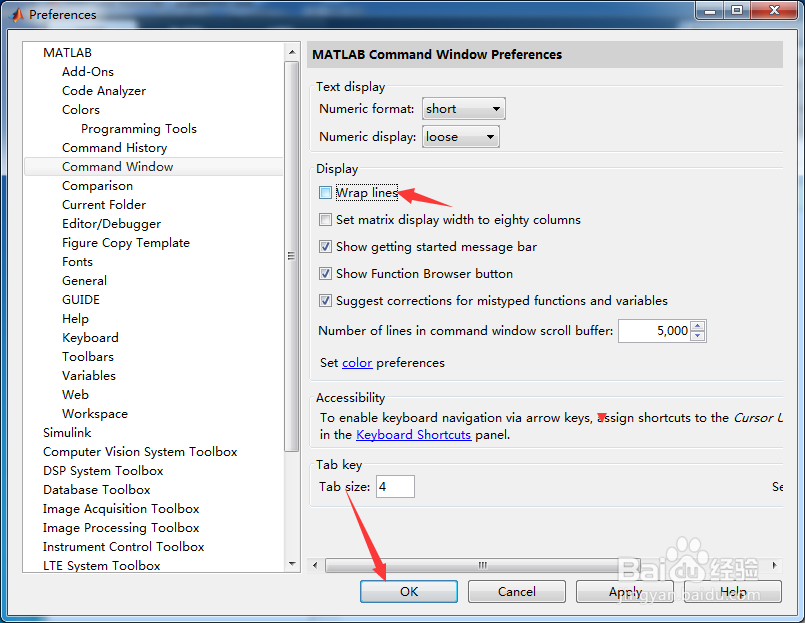This screenshot has height=623, width=805.
Task: Open Programming Tools under Colors
Action: click(139, 129)
